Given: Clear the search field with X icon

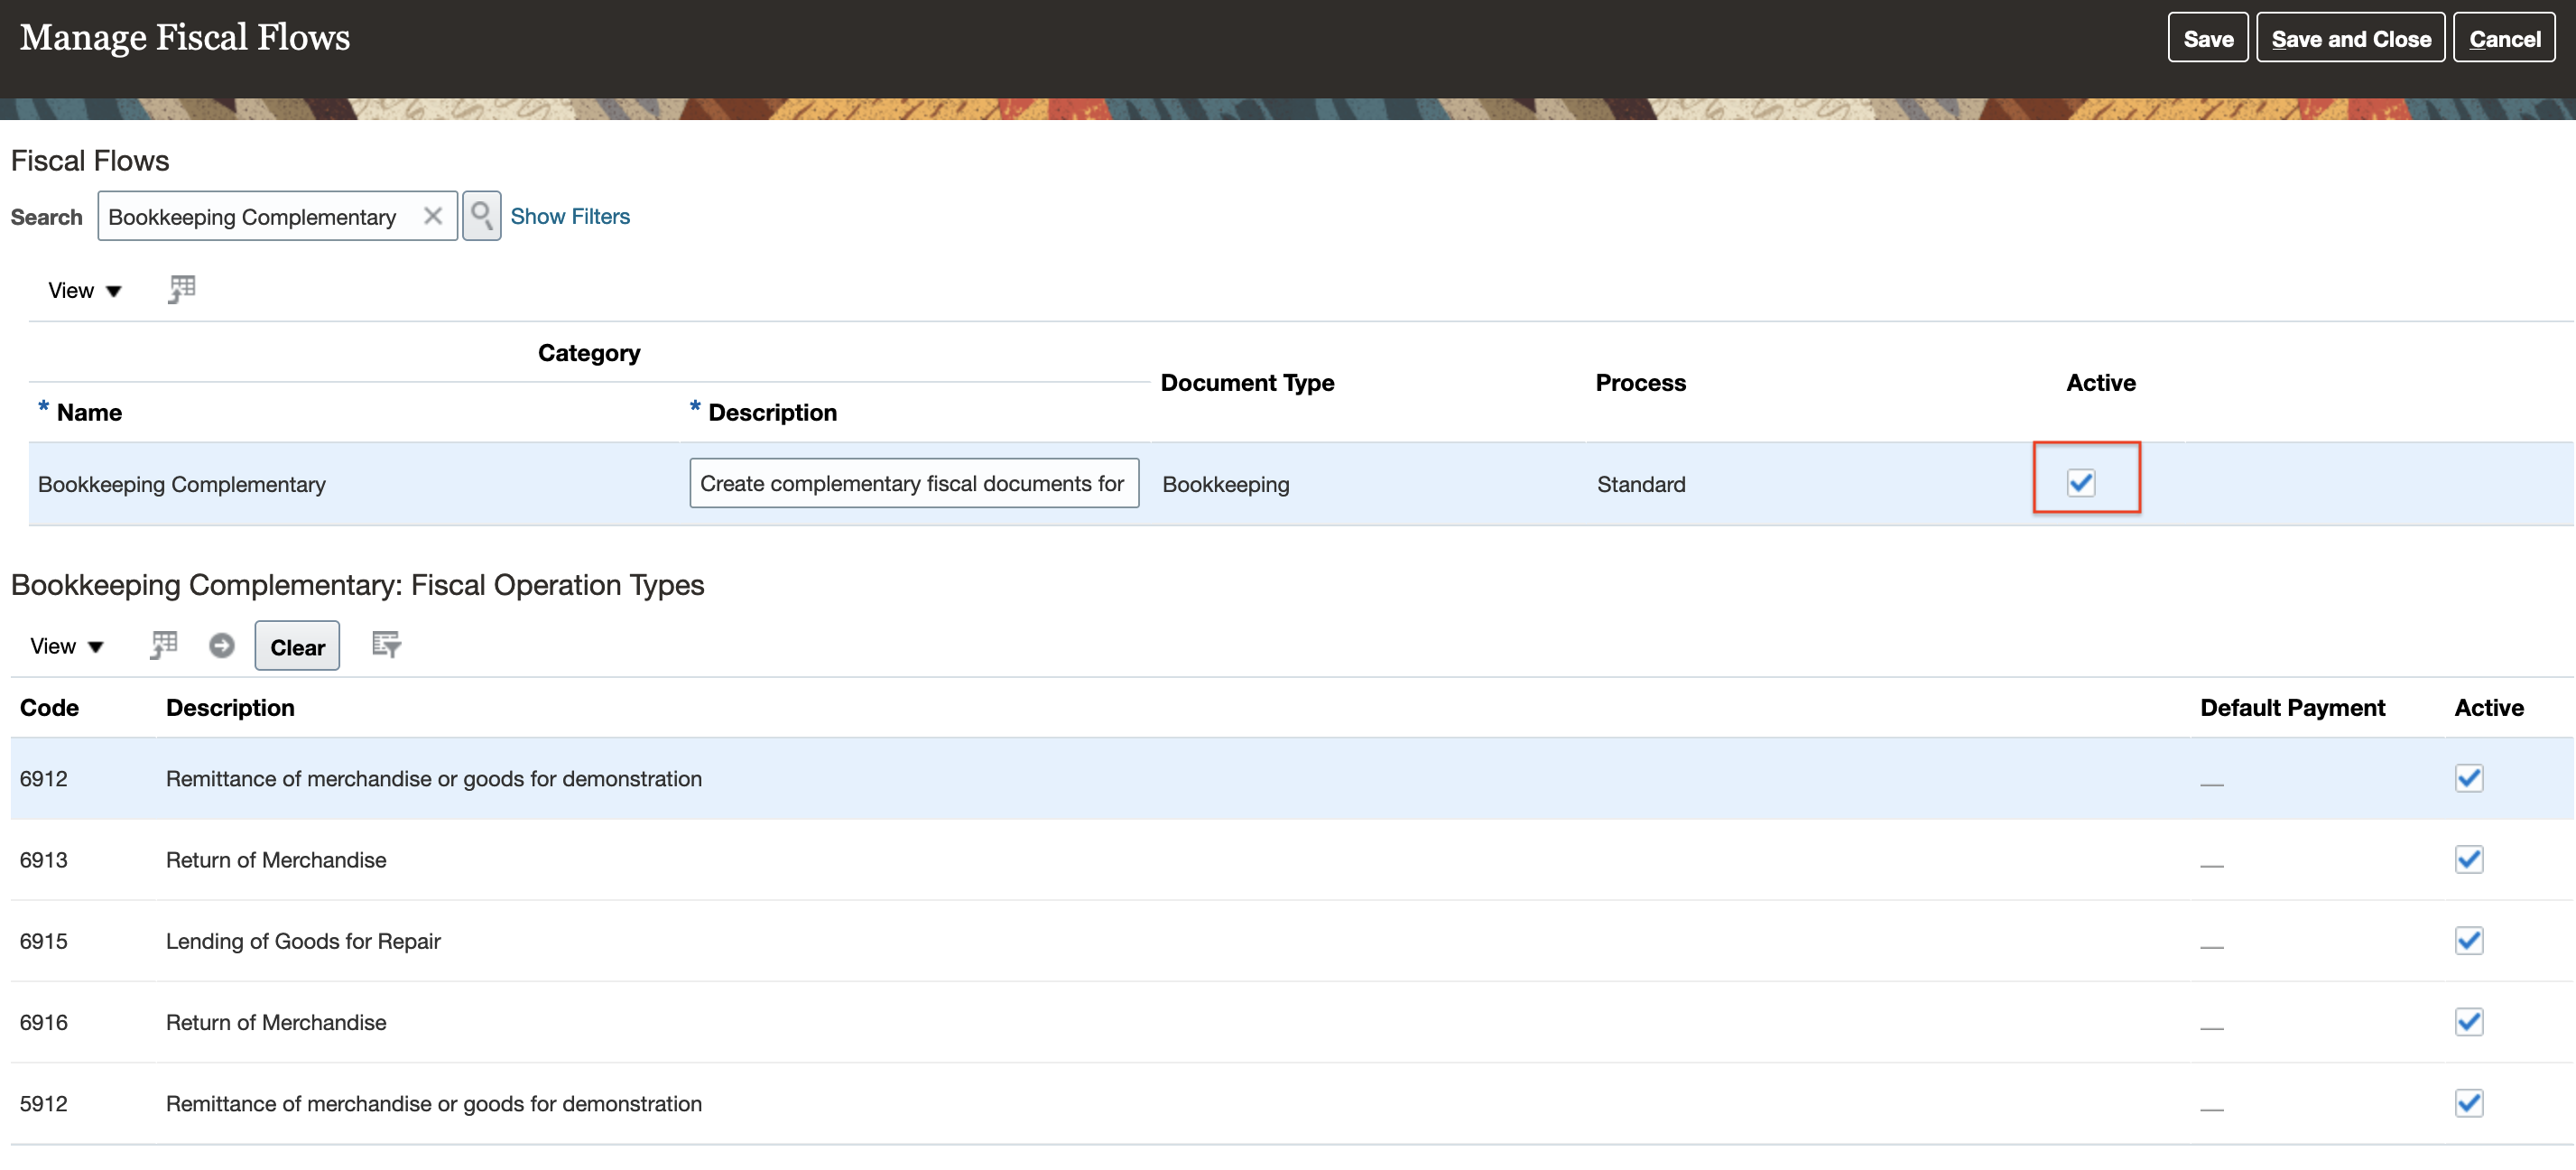Looking at the screenshot, I should (433, 216).
